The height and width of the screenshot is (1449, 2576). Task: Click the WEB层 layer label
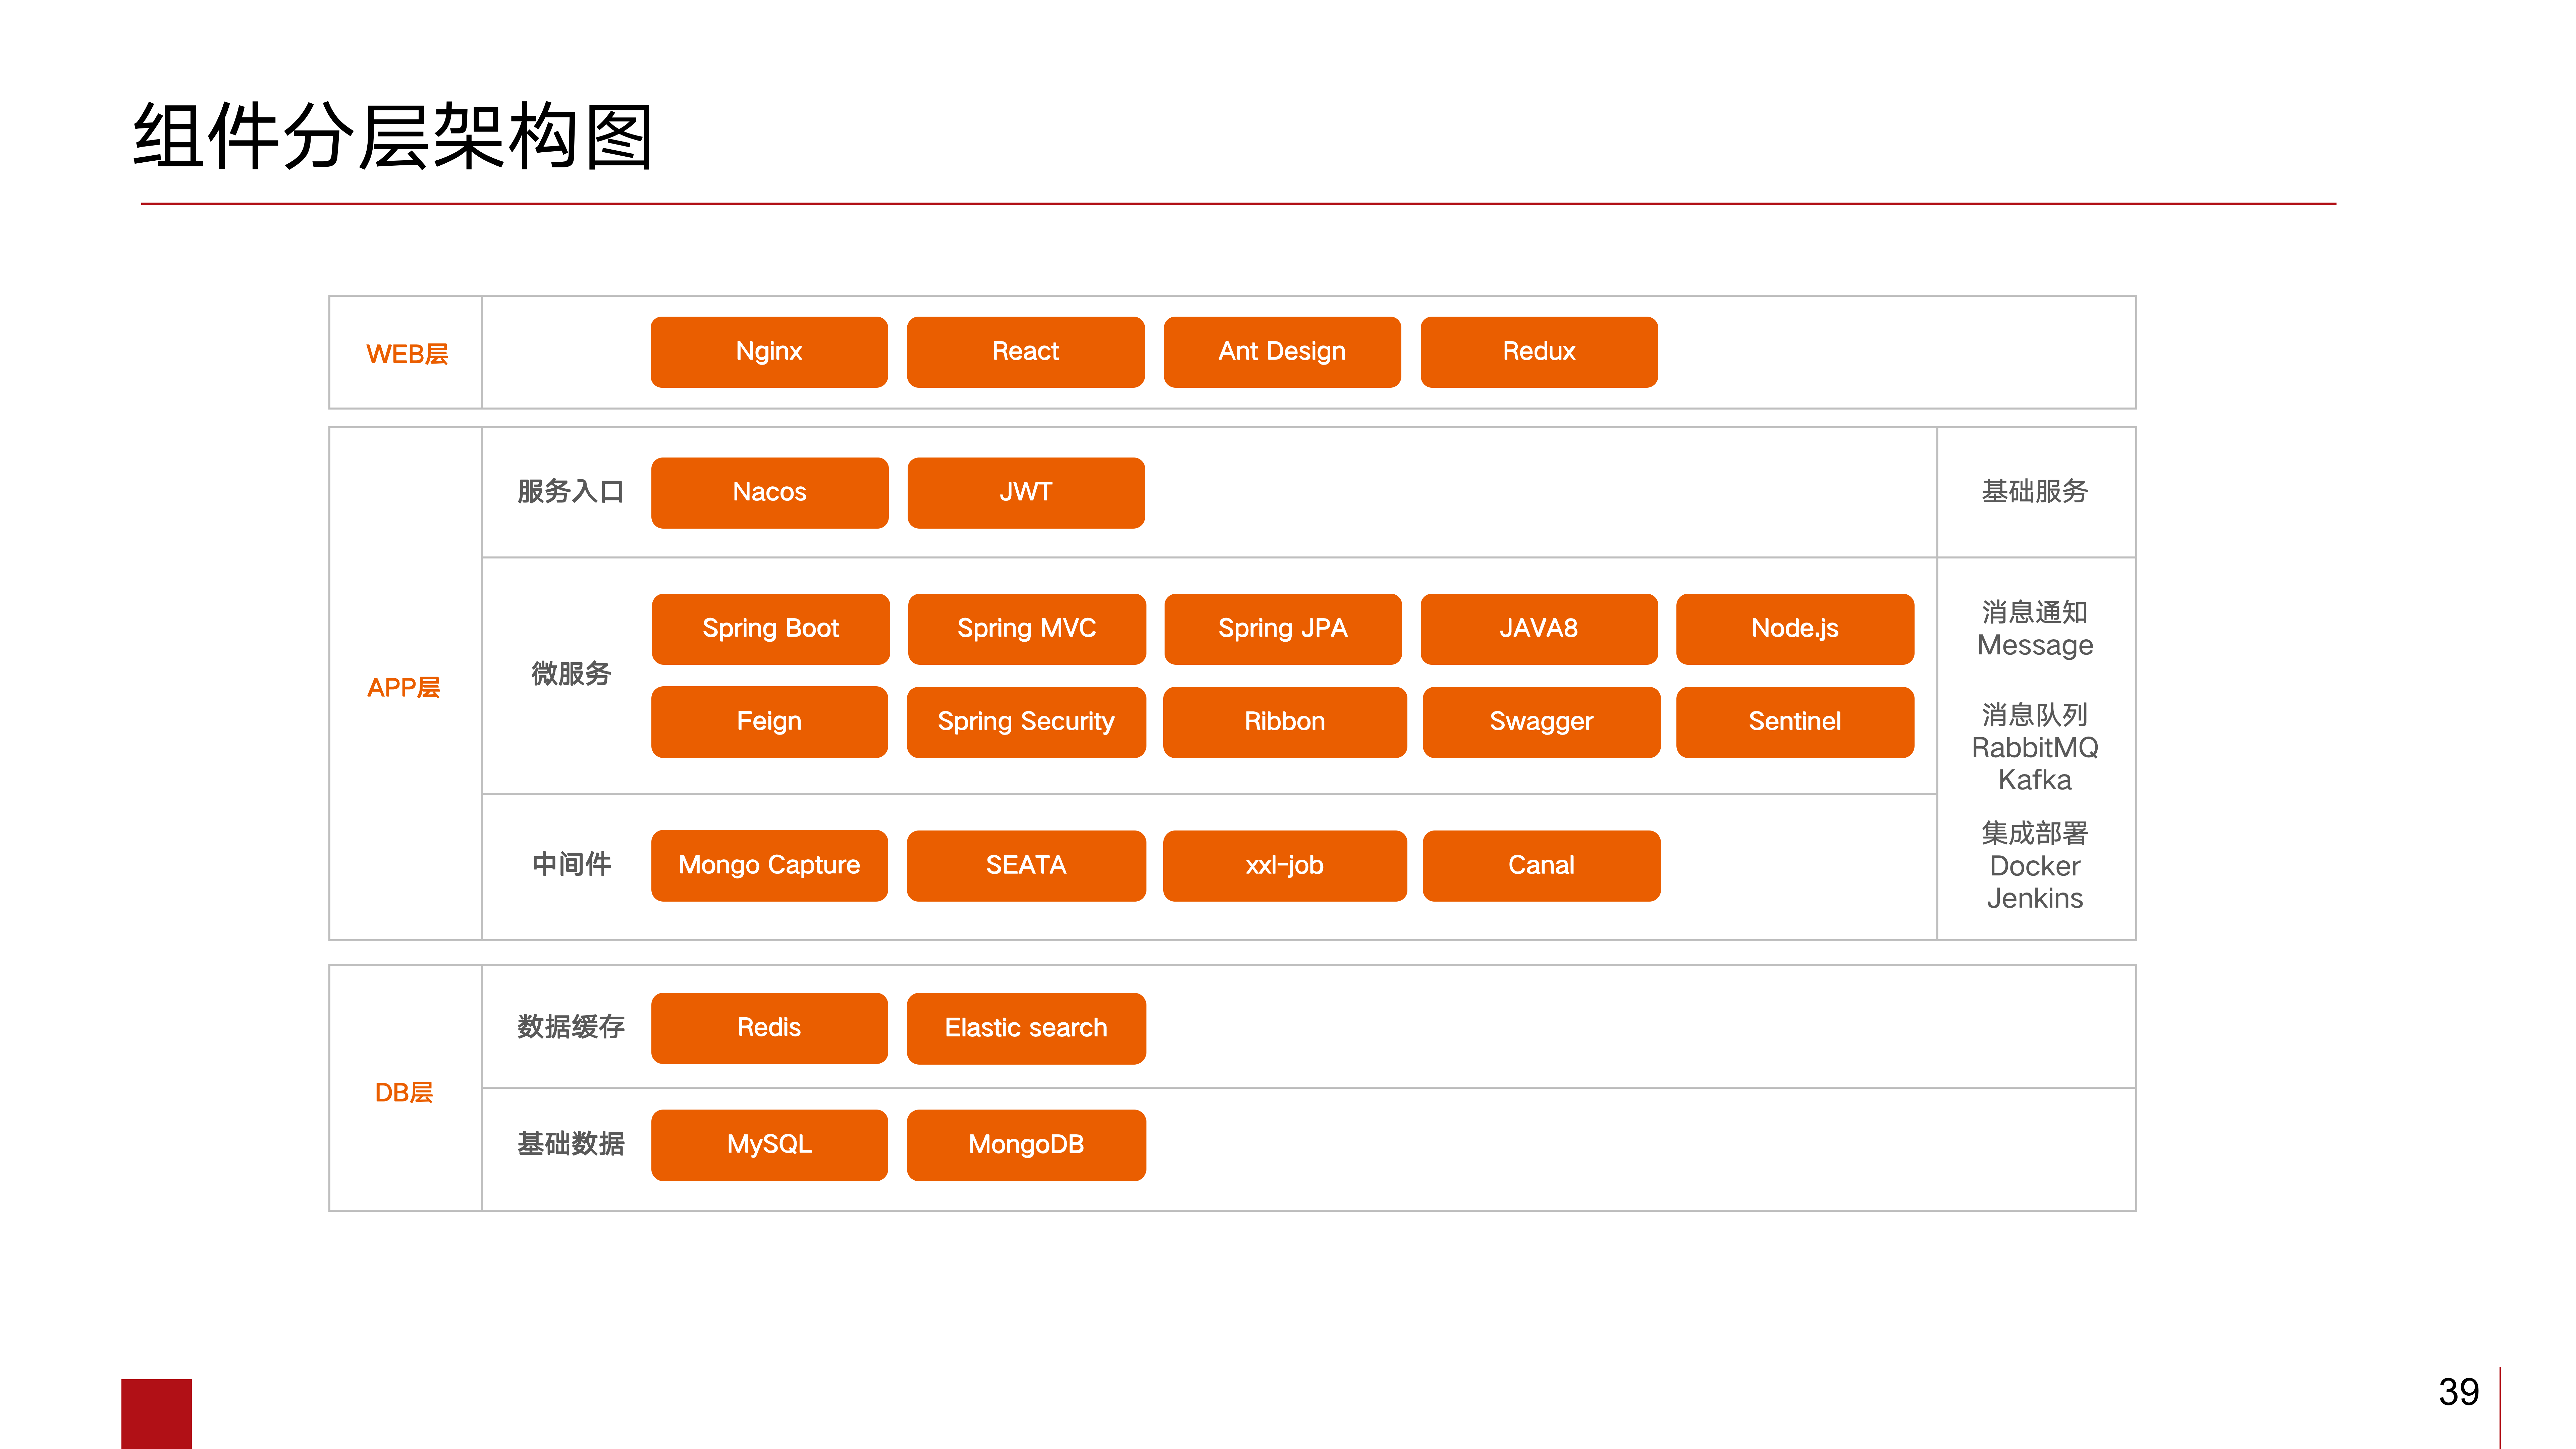(x=407, y=354)
